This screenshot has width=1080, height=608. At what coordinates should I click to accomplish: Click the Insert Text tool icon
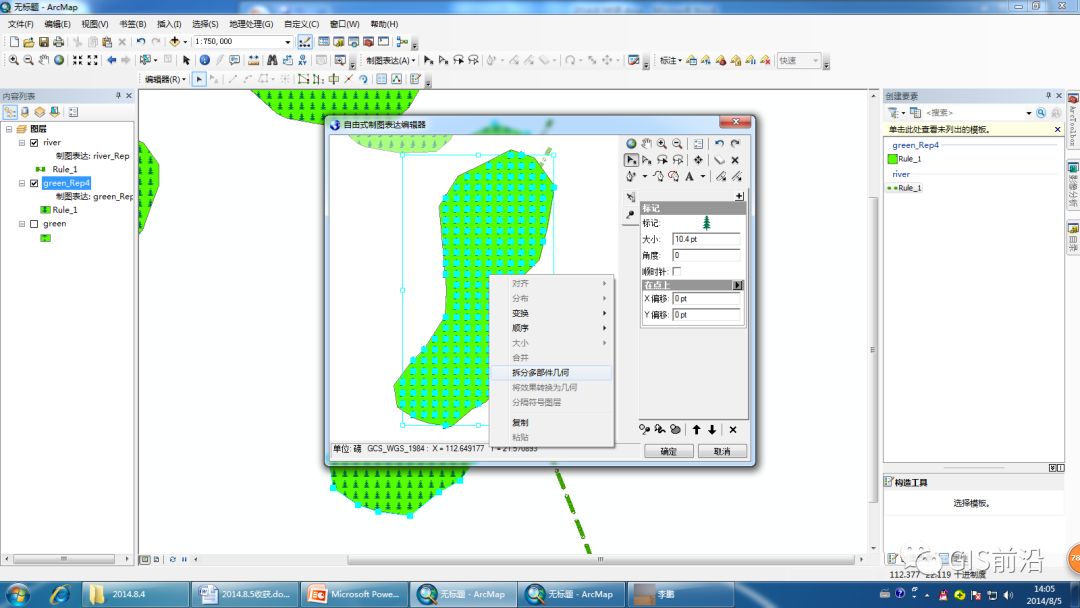[x=689, y=177]
